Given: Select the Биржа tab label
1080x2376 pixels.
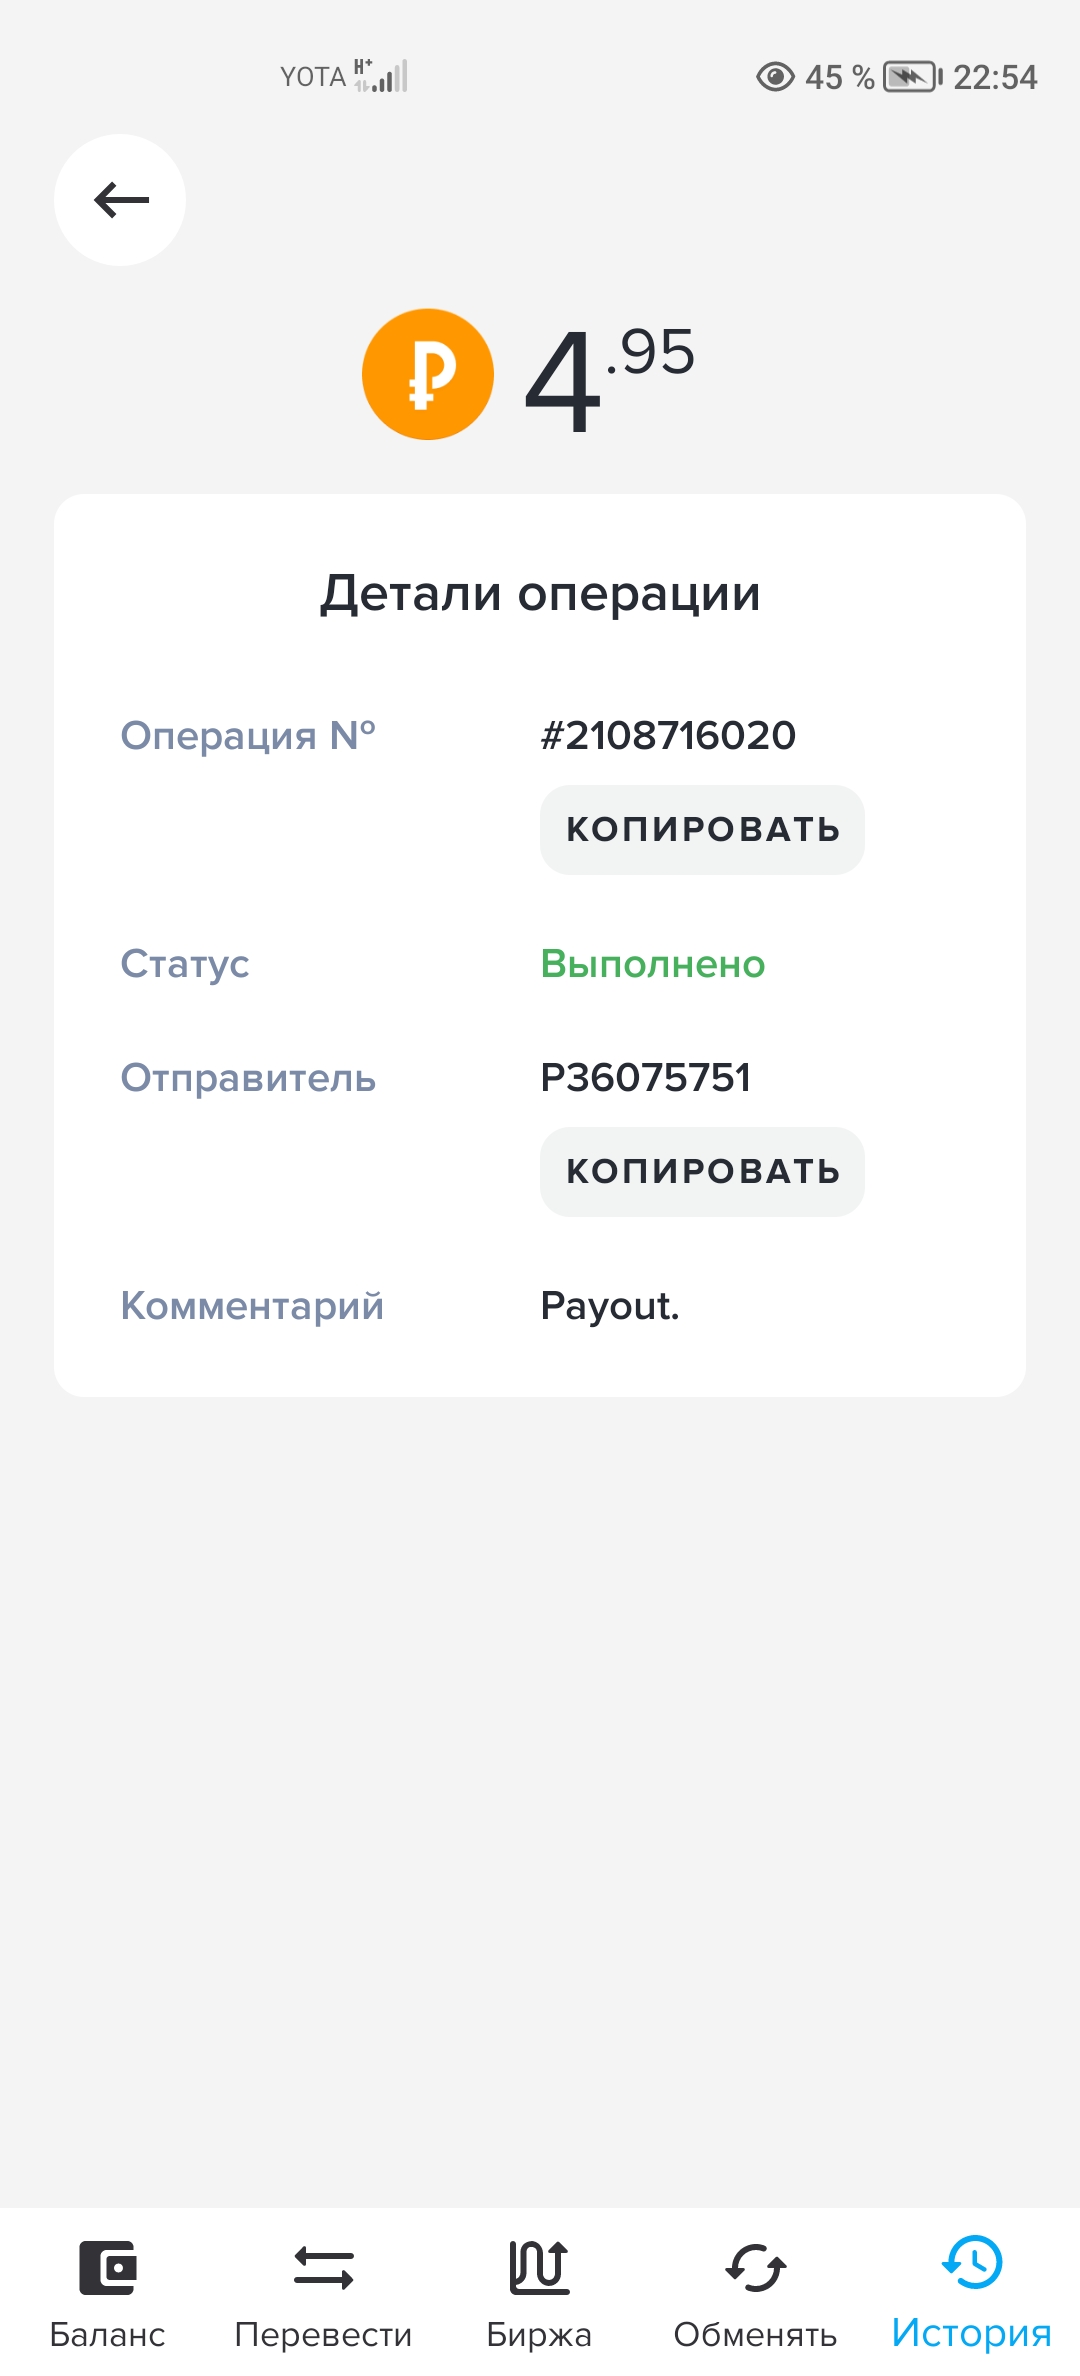Looking at the screenshot, I should point(539,2334).
